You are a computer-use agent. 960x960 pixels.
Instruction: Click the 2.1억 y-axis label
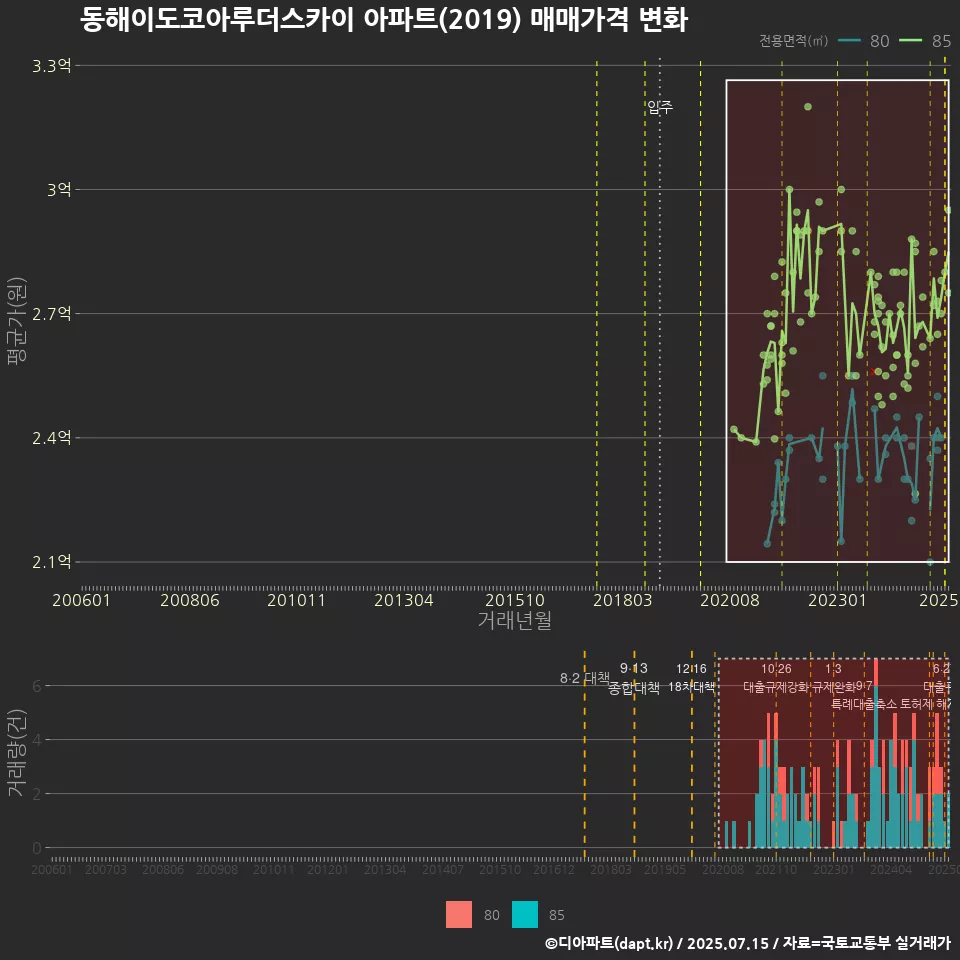[51, 562]
